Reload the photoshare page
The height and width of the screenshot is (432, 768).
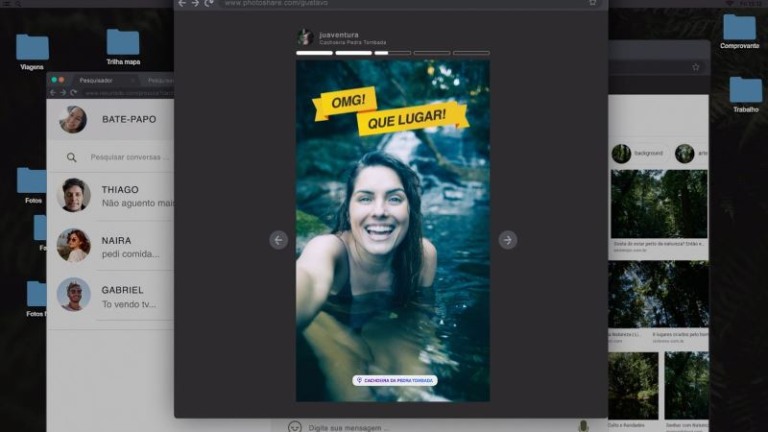coord(209,3)
